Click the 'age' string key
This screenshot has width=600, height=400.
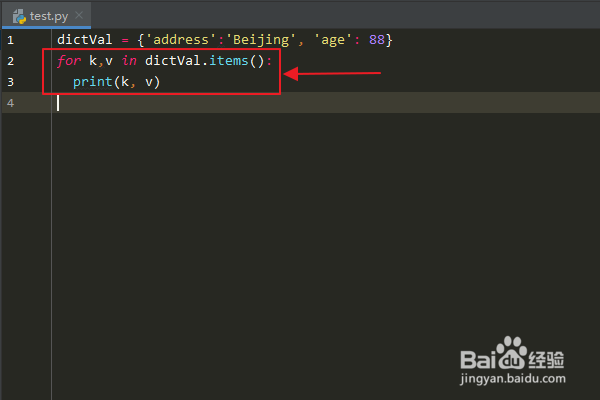click(333, 40)
